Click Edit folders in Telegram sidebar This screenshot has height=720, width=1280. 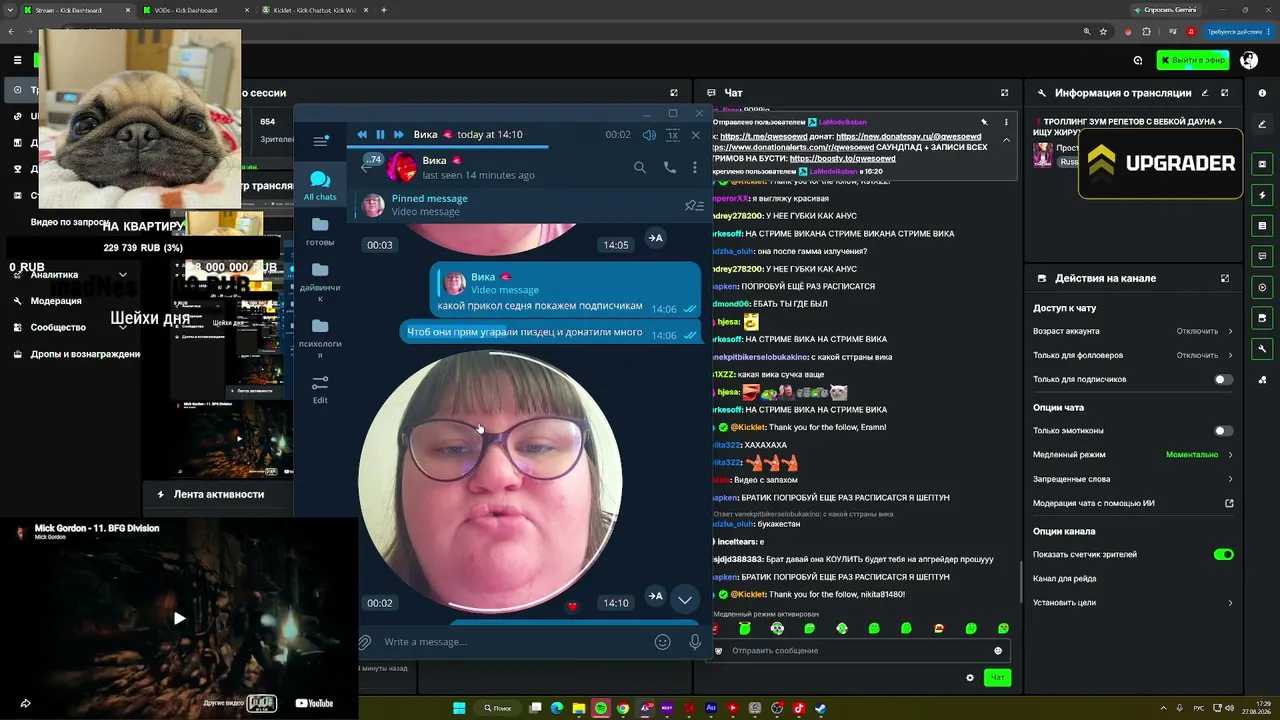(320, 389)
